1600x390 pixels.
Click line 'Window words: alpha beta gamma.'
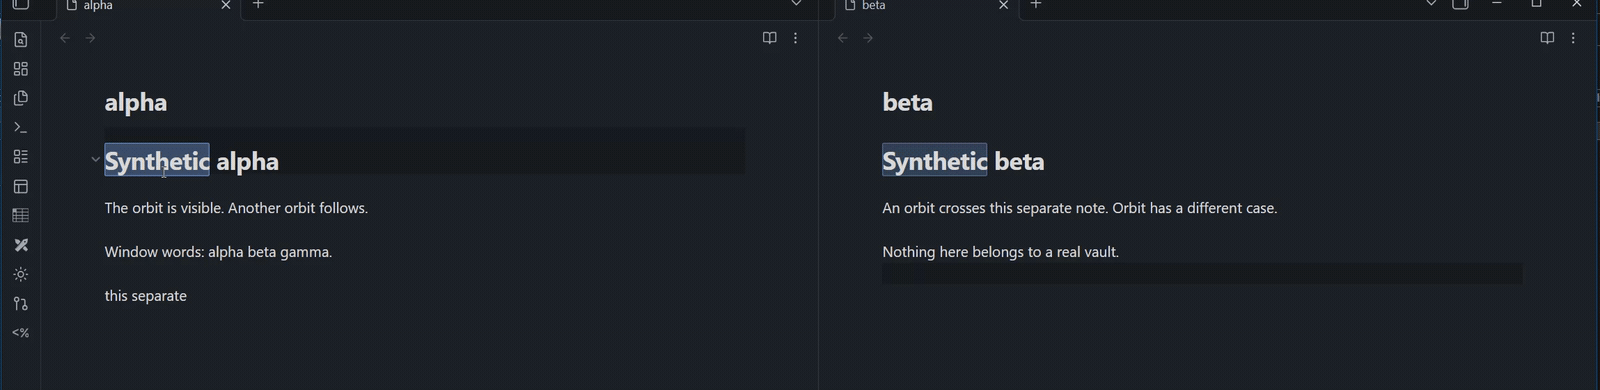(x=218, y=252)
